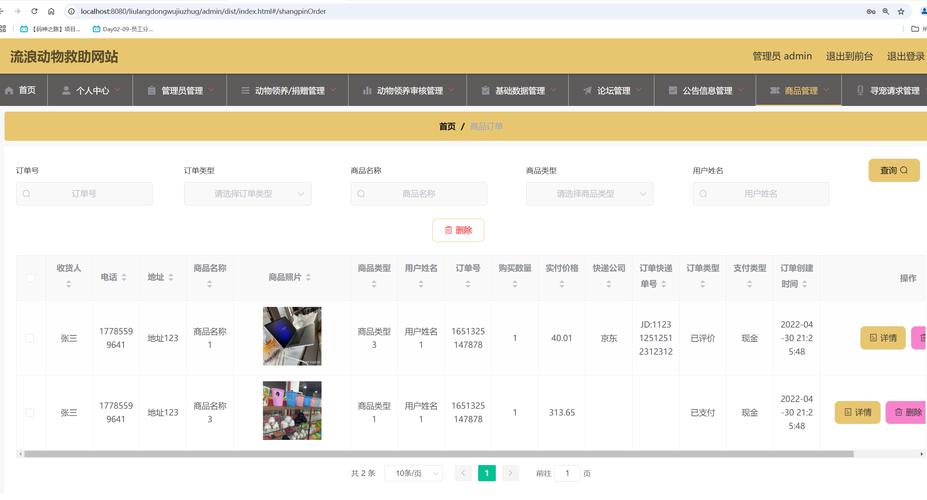This screenshot has width=927, height=500.
Task: Focus the 前往 page number input
Action: tap(567, 473)
